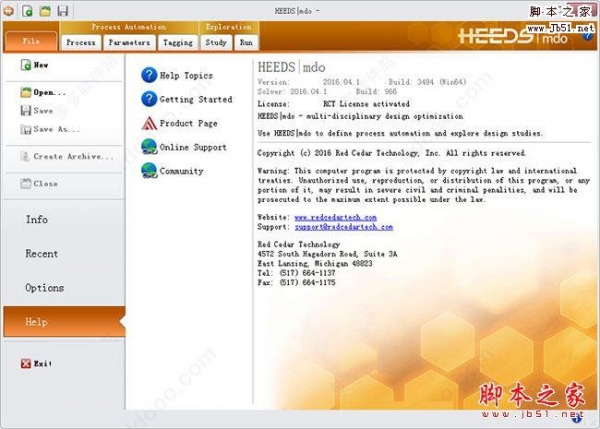Click the HEEDS application logo icon
The image size is (600, 429).
click(8, 11)
